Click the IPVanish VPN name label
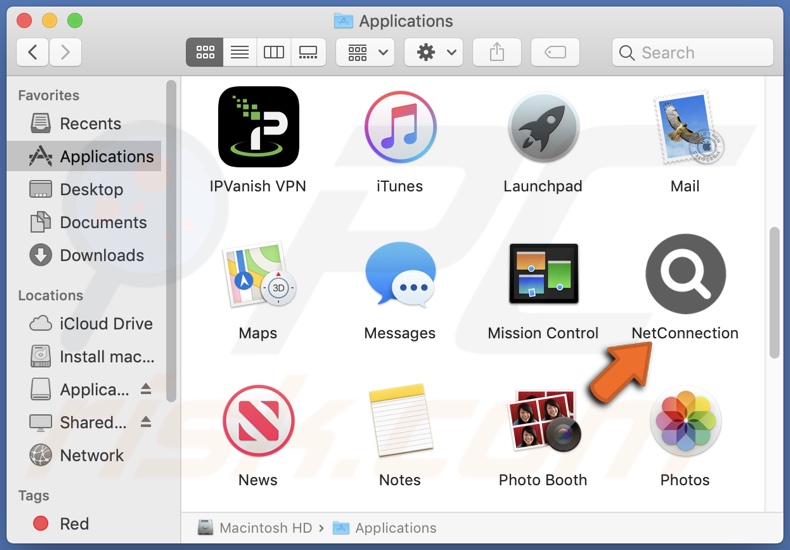 (258, 186)
